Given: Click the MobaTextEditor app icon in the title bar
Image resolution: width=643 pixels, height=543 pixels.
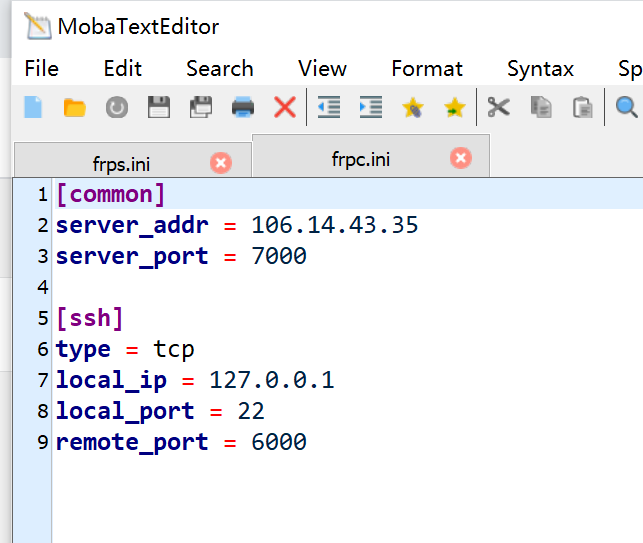Looking at the screenshot, I should [38, 26].
